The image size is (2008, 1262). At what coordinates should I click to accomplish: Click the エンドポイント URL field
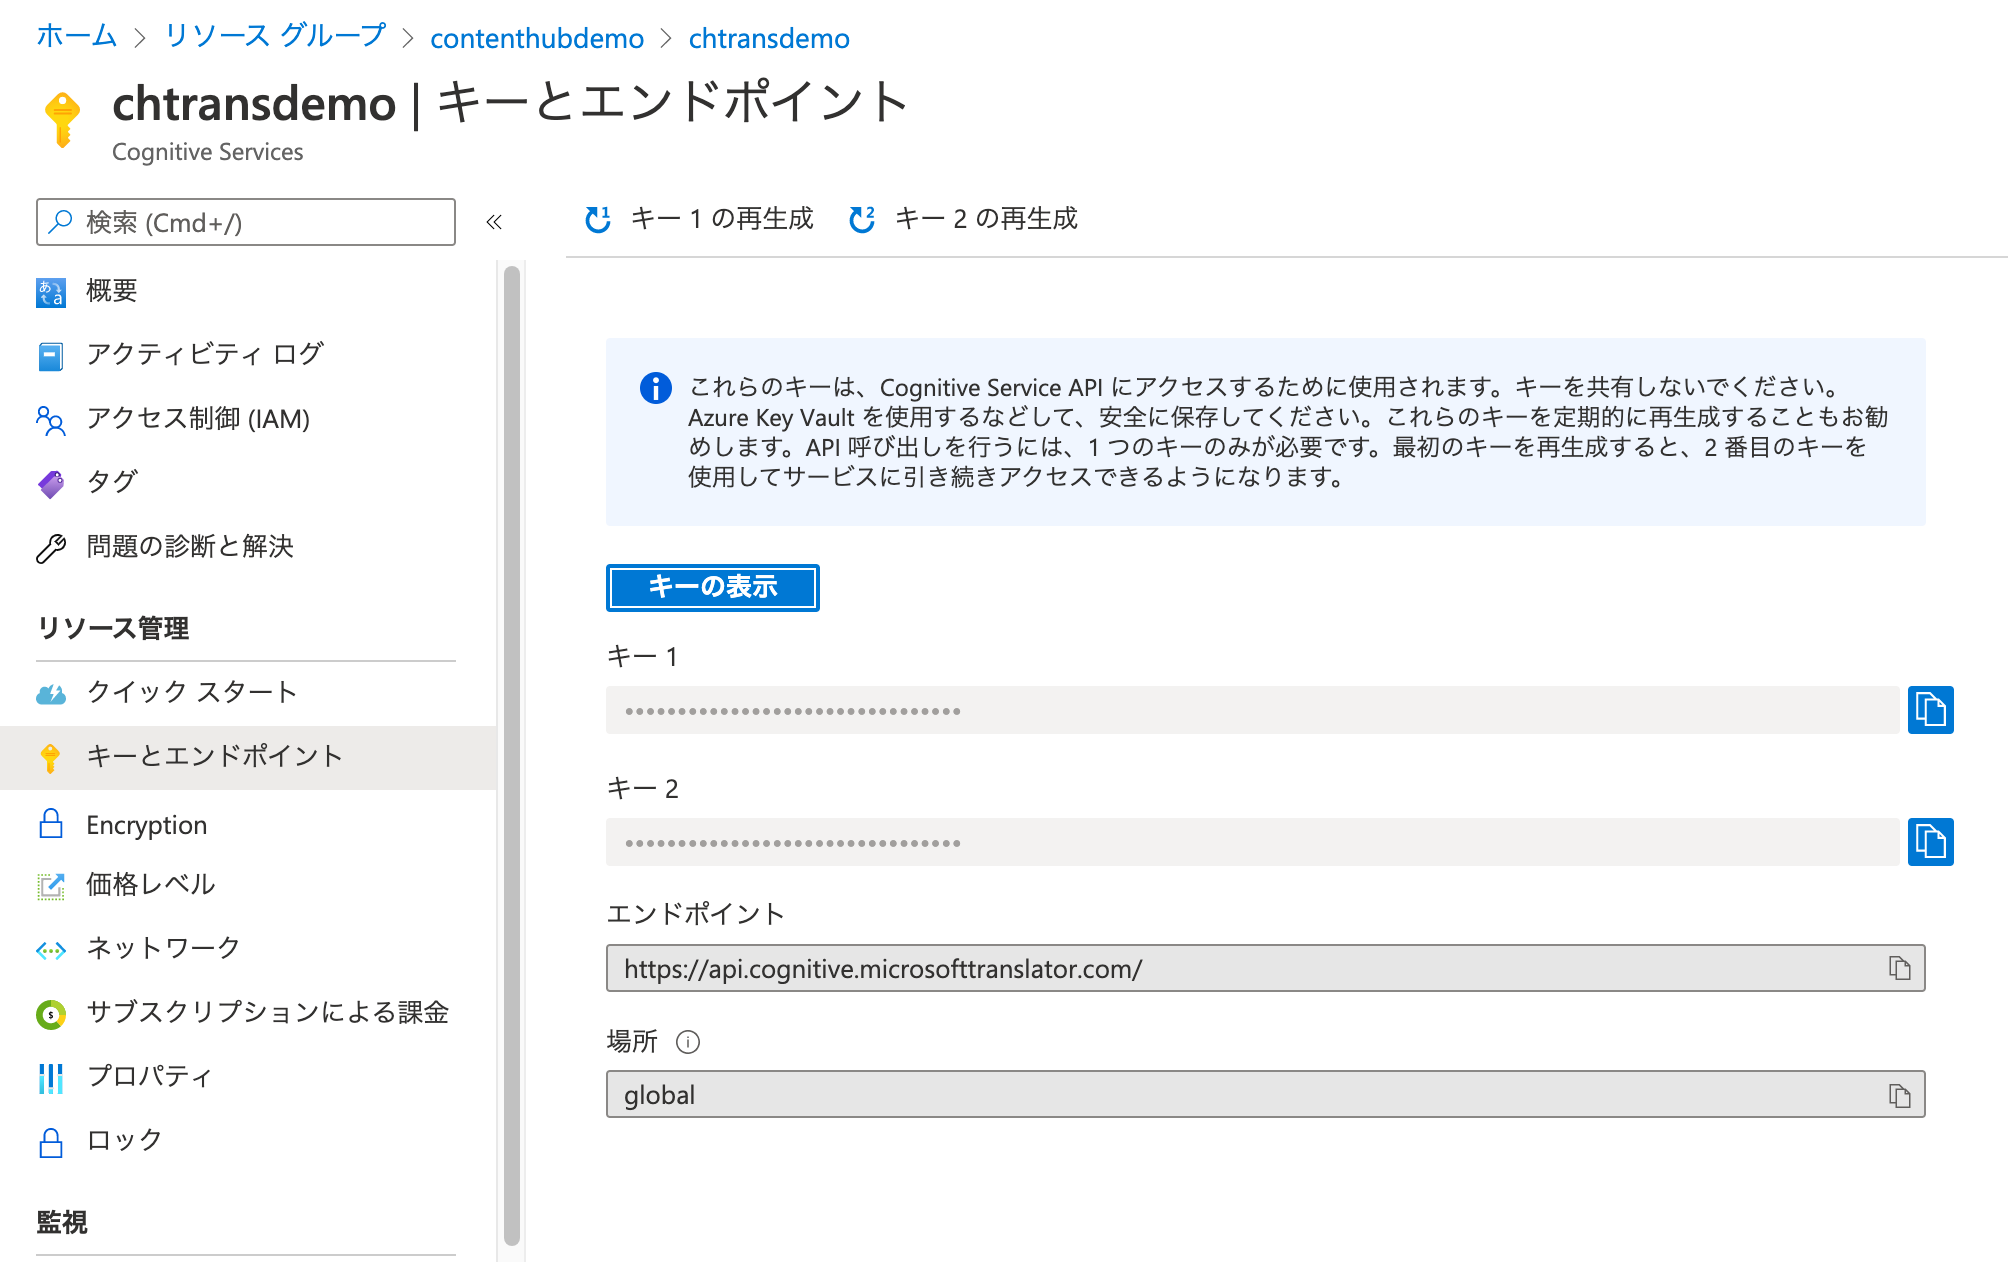[1266, 968]
